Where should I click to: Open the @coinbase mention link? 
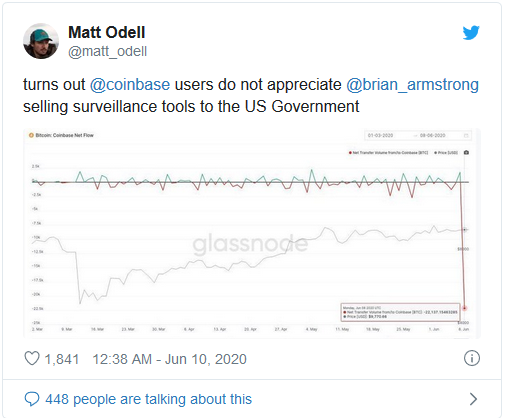(x=130, y=85)
